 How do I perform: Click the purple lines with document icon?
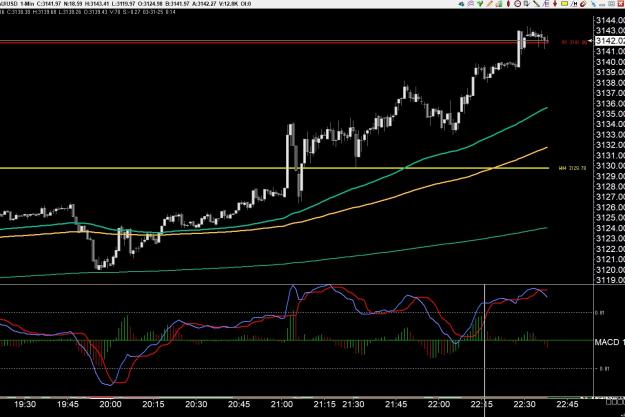tap(546, 4)
